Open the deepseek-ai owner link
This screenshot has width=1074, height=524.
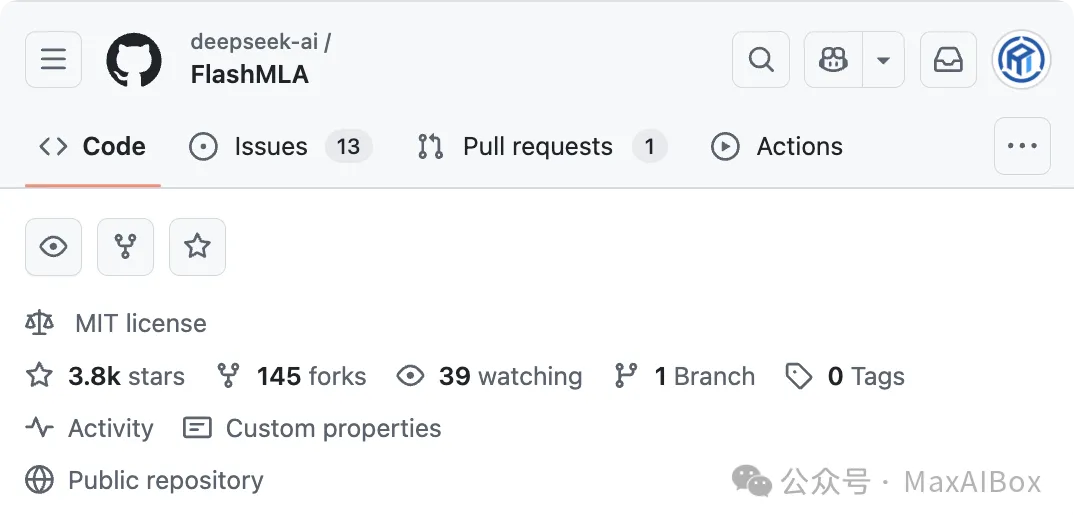(x=255, y=43)
